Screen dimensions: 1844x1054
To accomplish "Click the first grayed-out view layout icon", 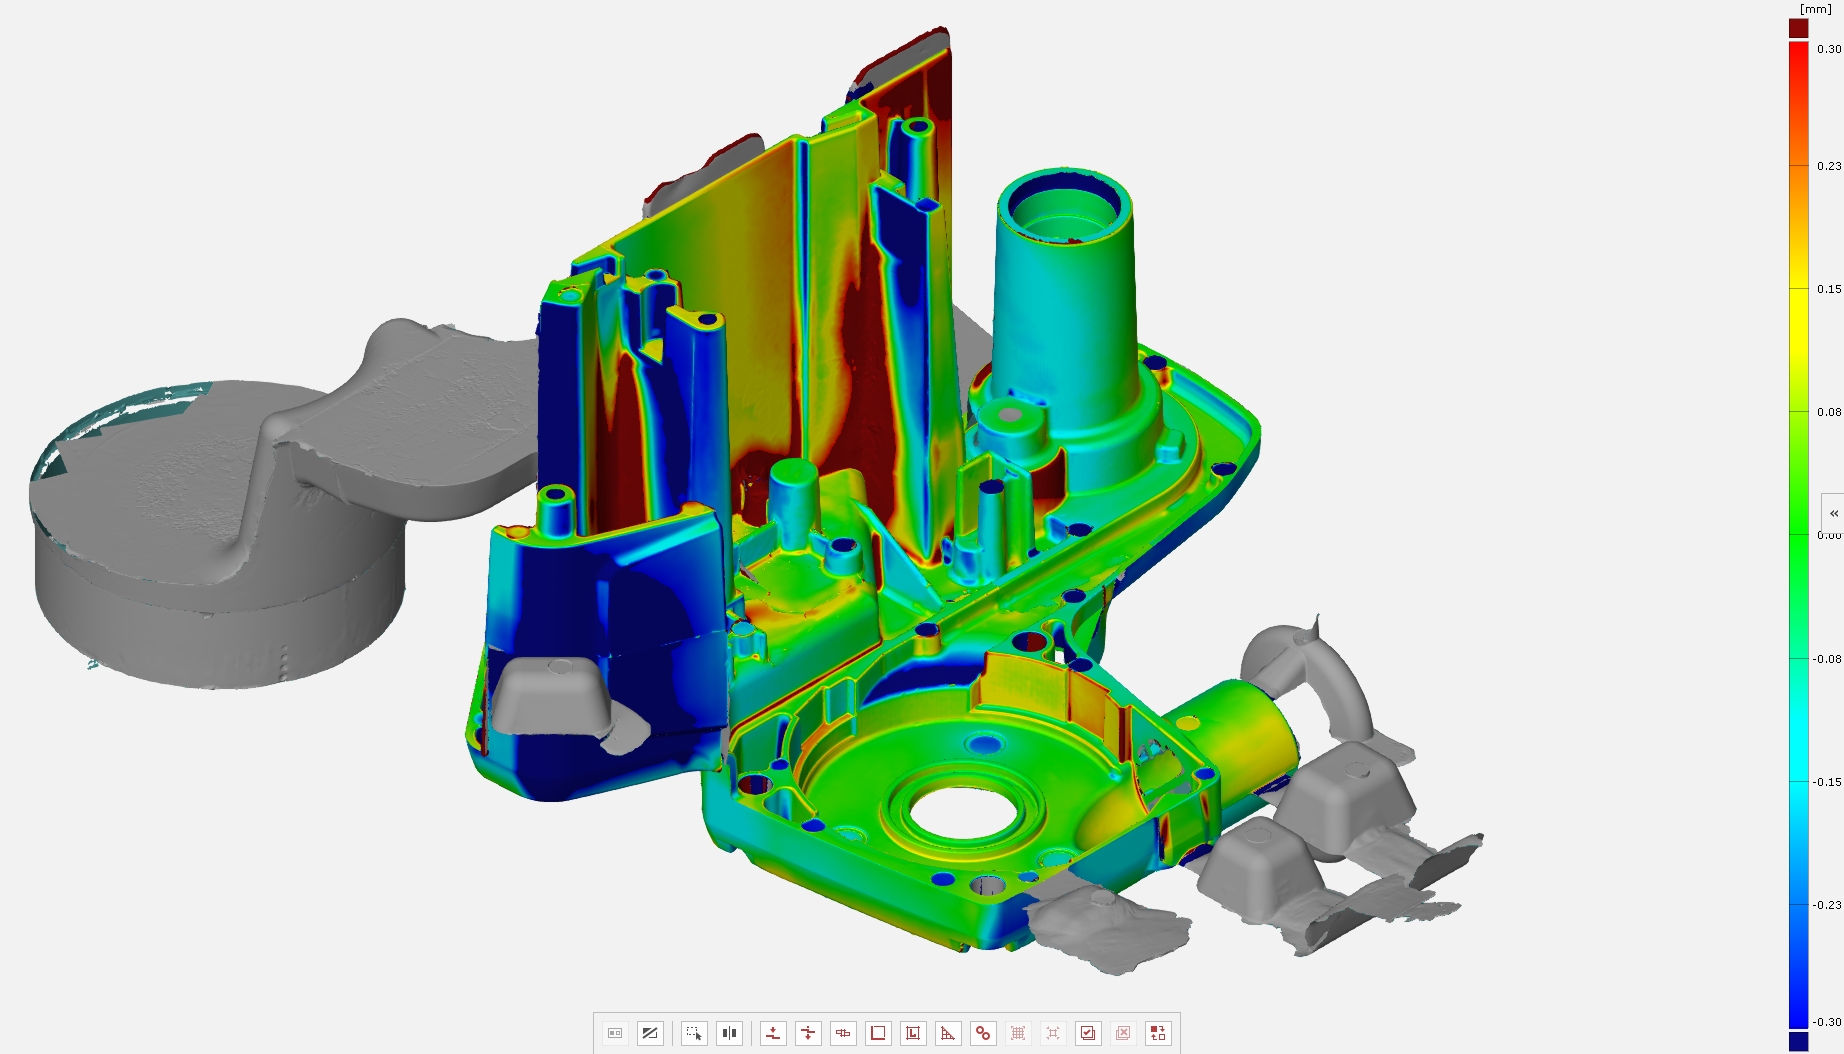I will pos(615,1033).
